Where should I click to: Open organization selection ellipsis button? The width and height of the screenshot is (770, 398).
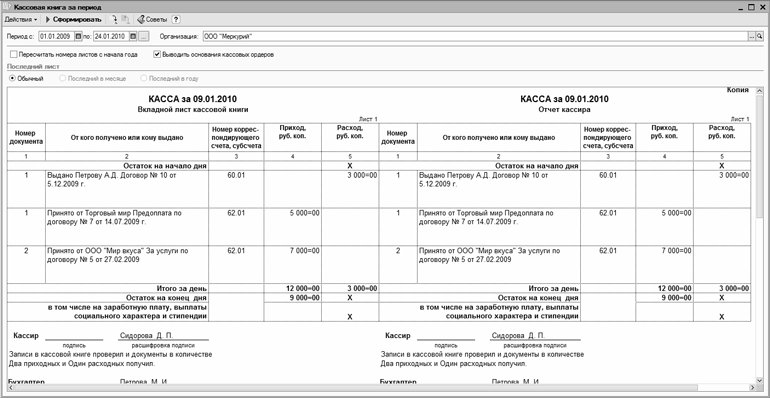point(751,36)
